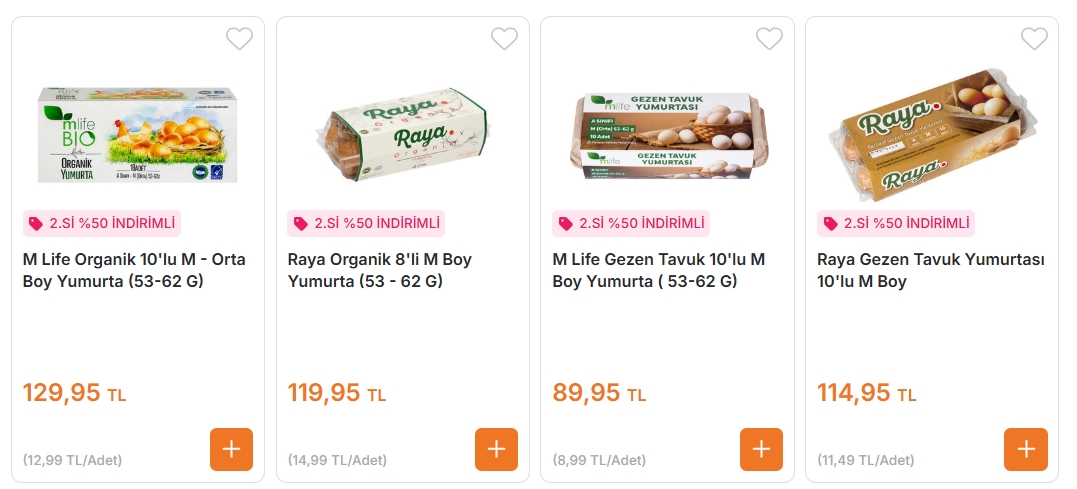View the M Life Gezen Tavuk product photo

[x=667, y=136]
